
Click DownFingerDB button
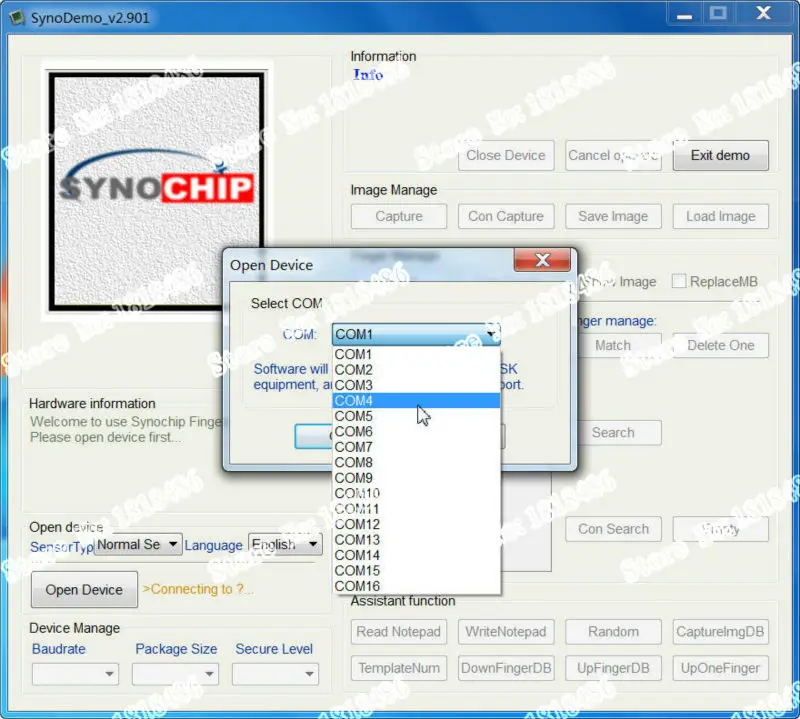coord(506,668)
